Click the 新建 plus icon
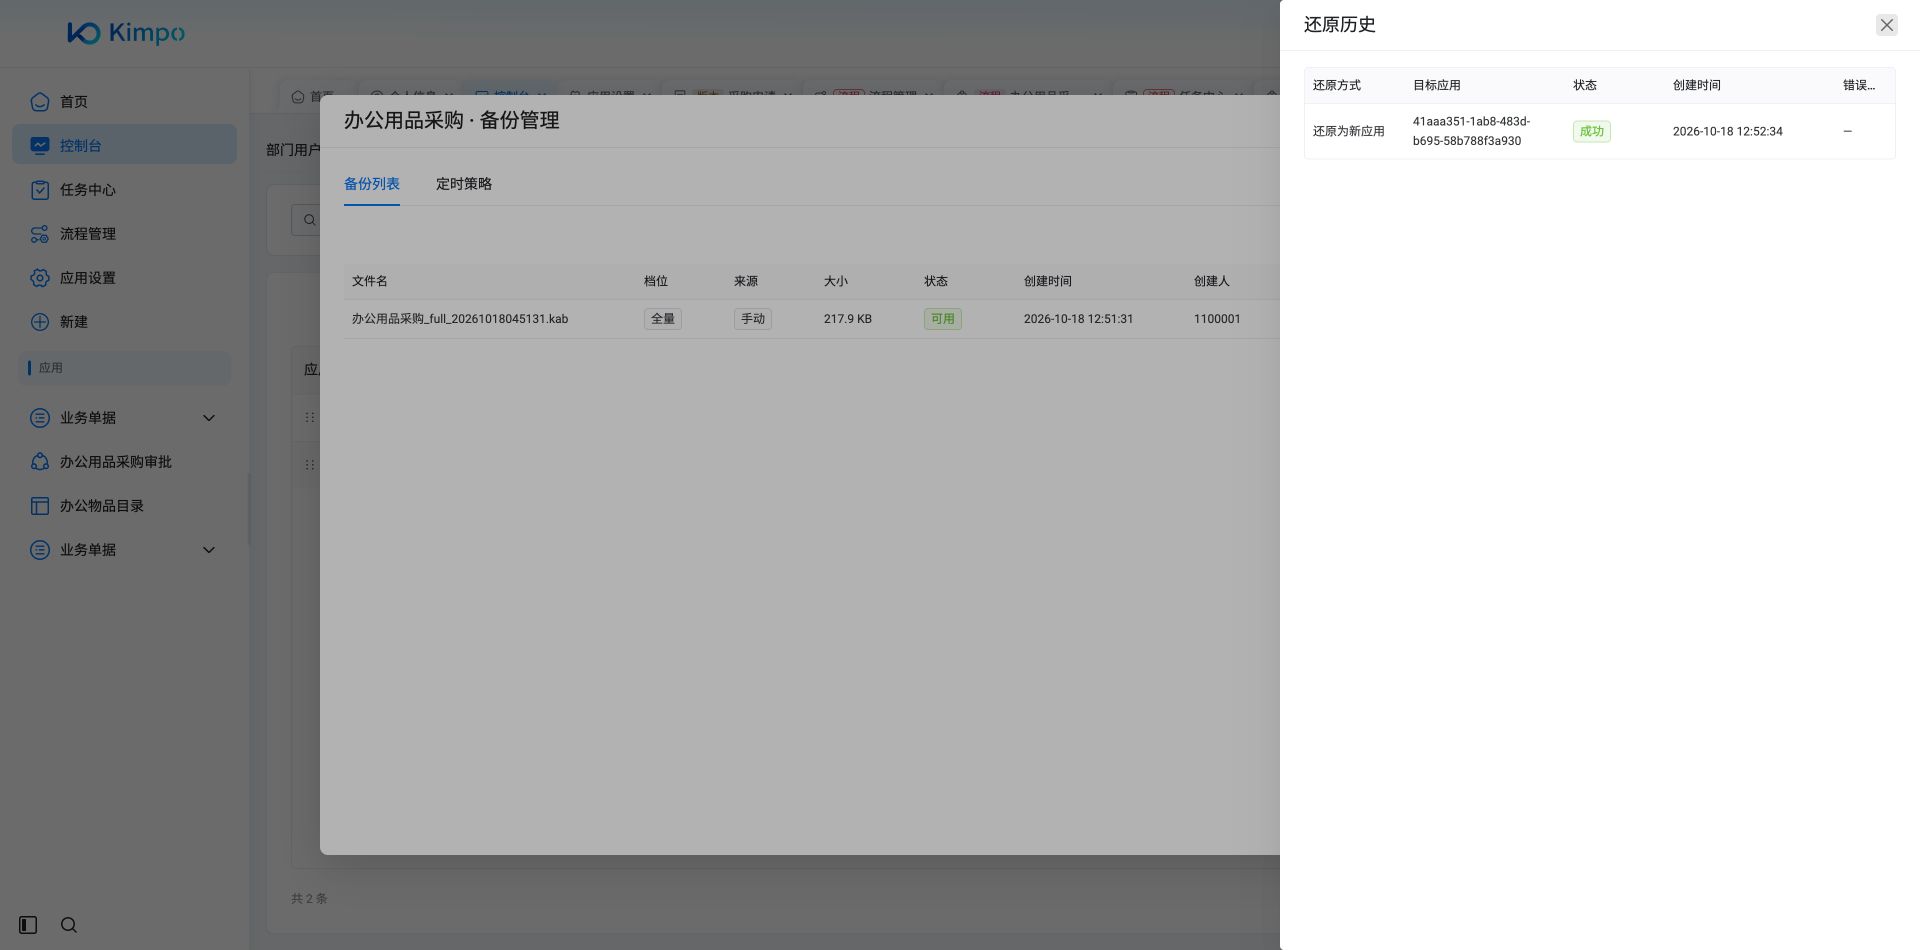The image size is (1920, 950). (x=40, y=321)
